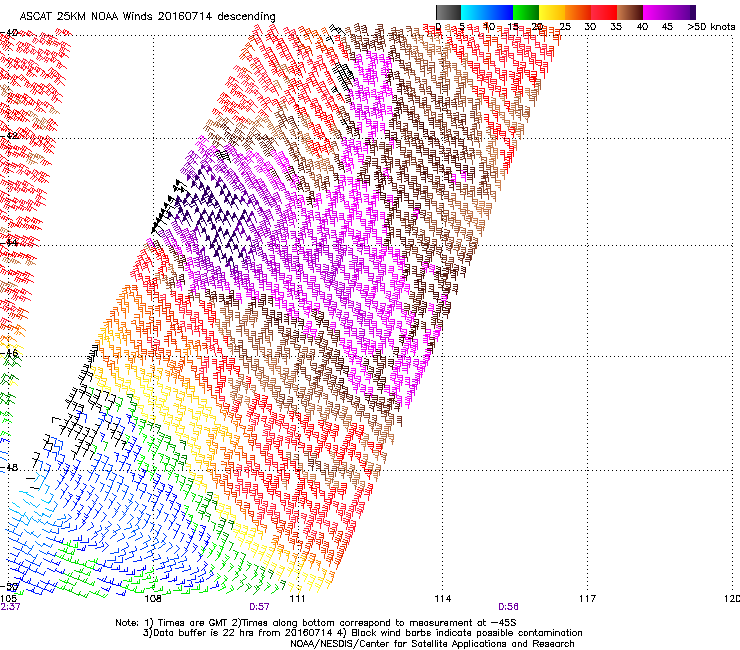Click the title 'ASCAT 25KM NOAA Winds 20160714 descending'
Image resolution: width=740 pixels, height=650 pixels.
(147, 17)
